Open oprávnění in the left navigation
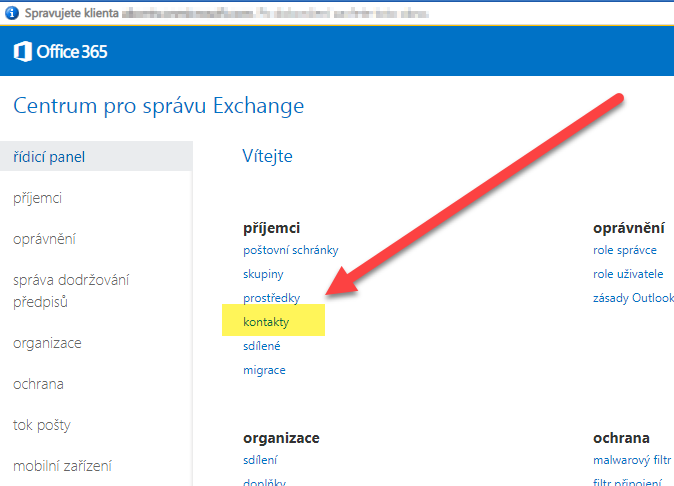 [44, 239]
